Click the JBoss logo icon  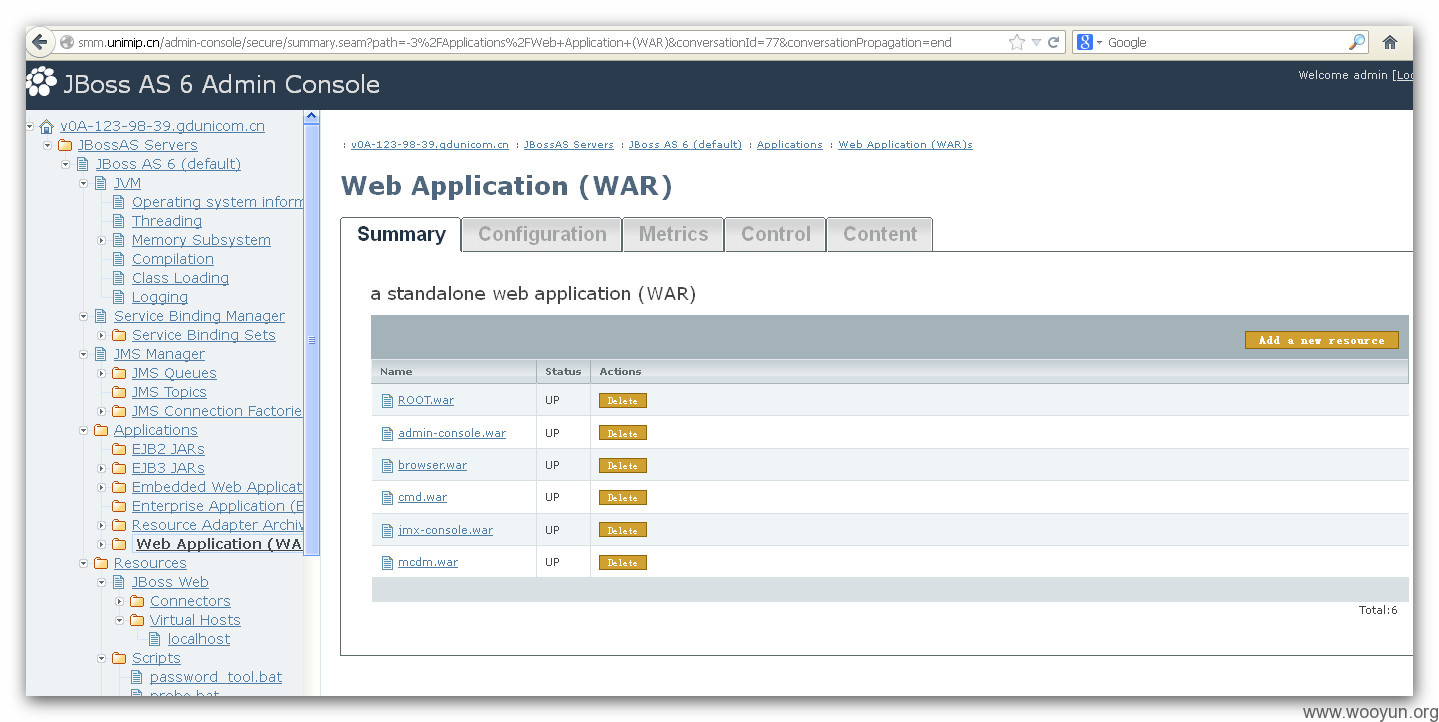tap(42, 82)
